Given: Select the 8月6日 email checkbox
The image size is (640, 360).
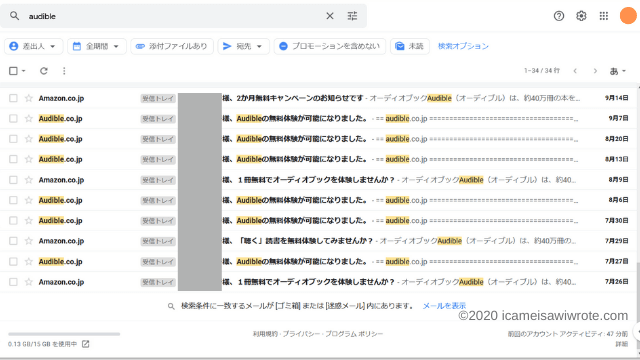Looking at the screenshot, I should pyautogui.click(x=13, y=200).
